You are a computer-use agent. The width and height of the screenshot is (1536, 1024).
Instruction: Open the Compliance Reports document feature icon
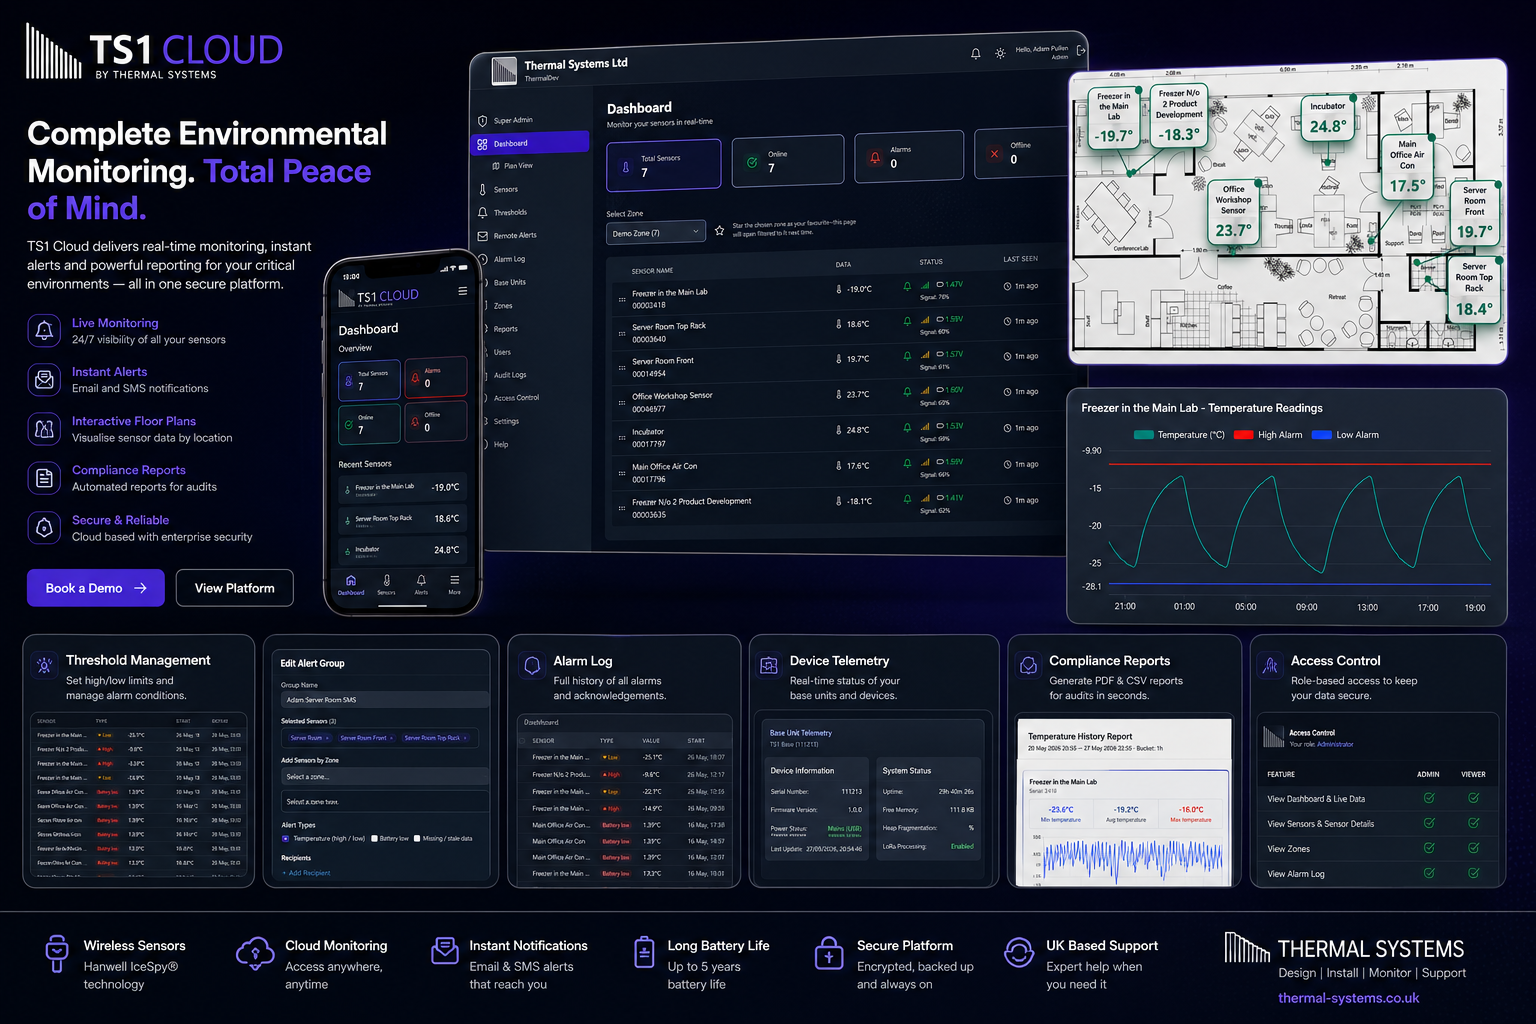click(x=44, y=478)
